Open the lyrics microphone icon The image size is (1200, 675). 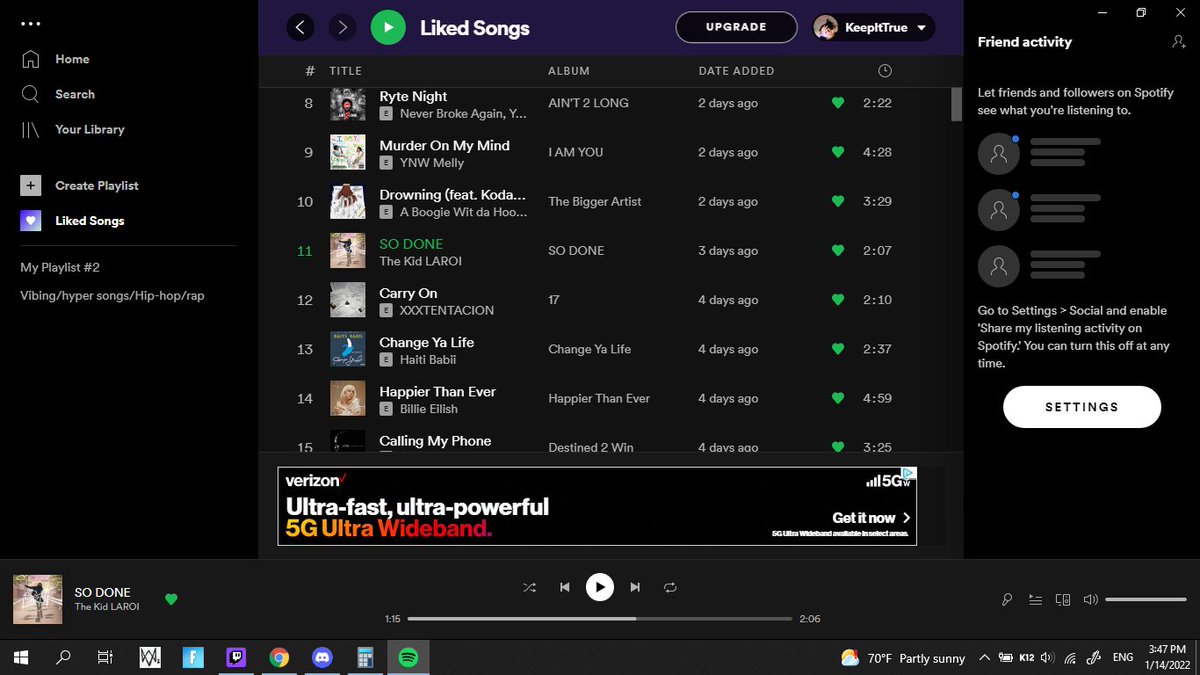(x=1007, y=599)
